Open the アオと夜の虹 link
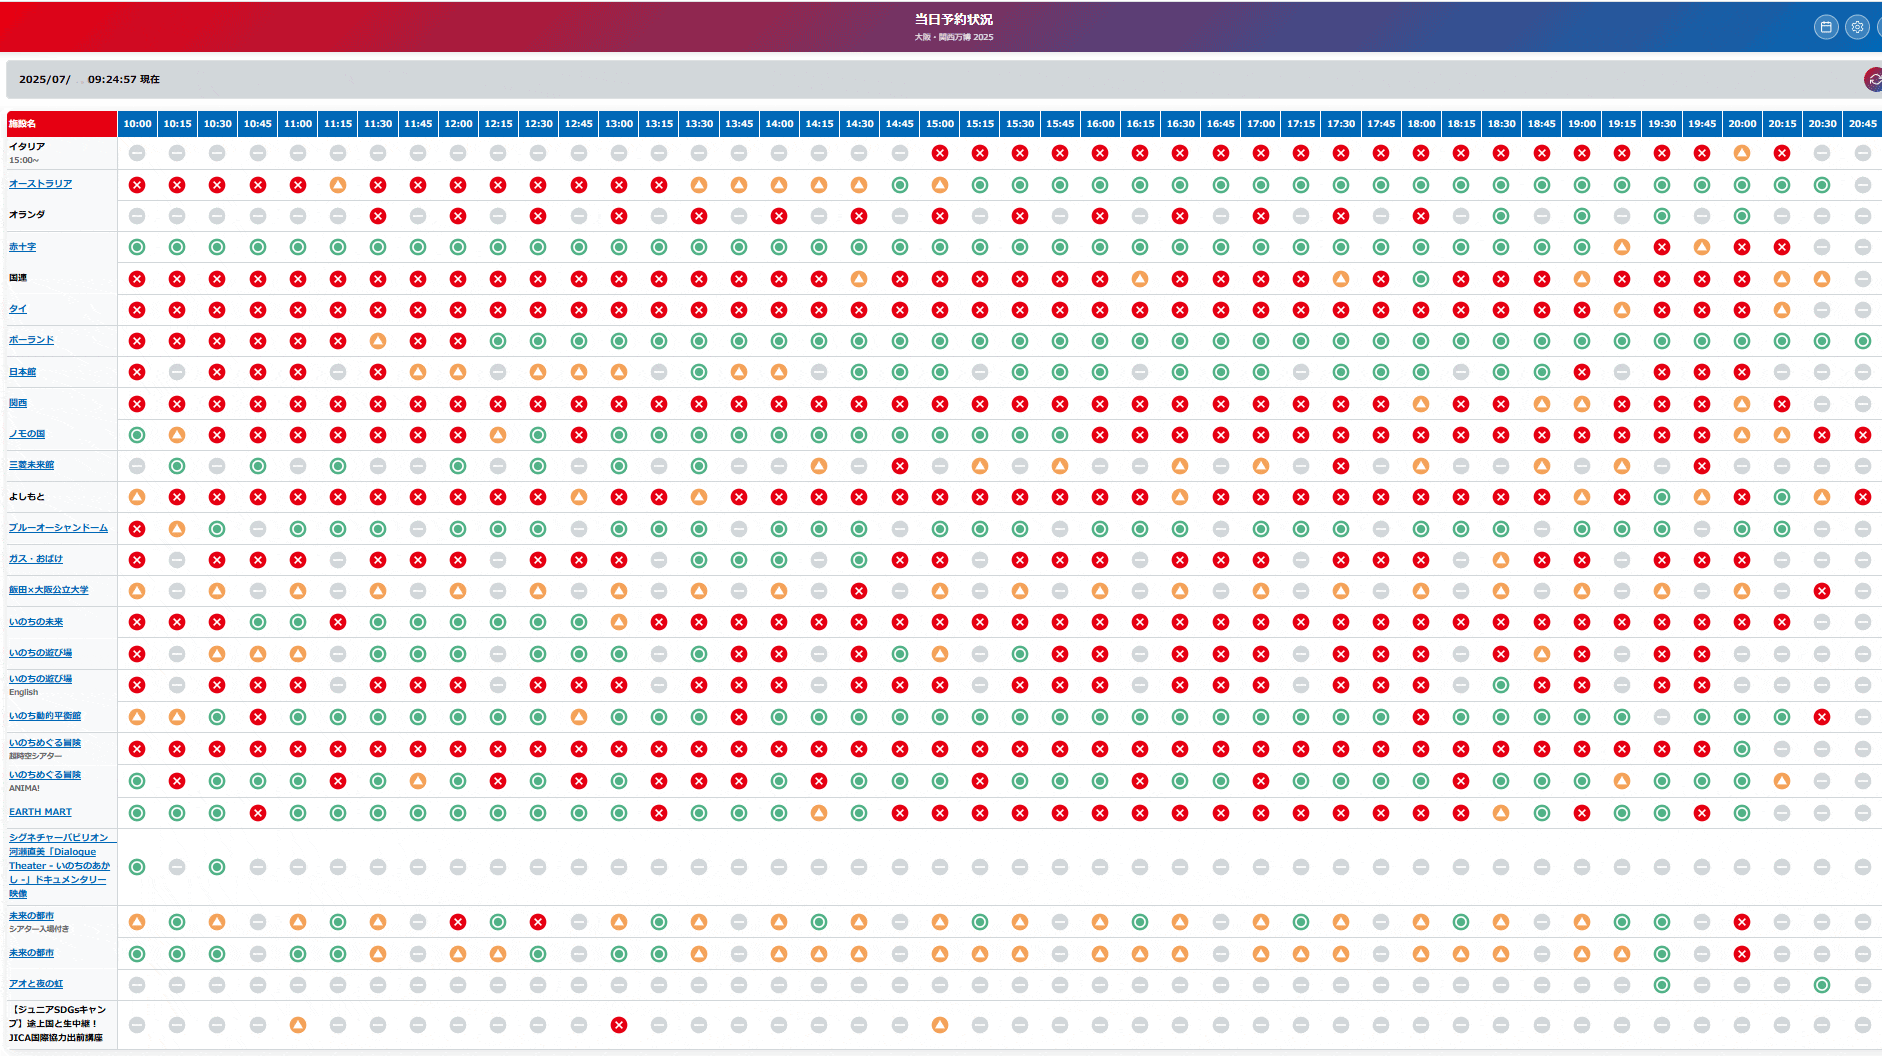 [36, 984]
